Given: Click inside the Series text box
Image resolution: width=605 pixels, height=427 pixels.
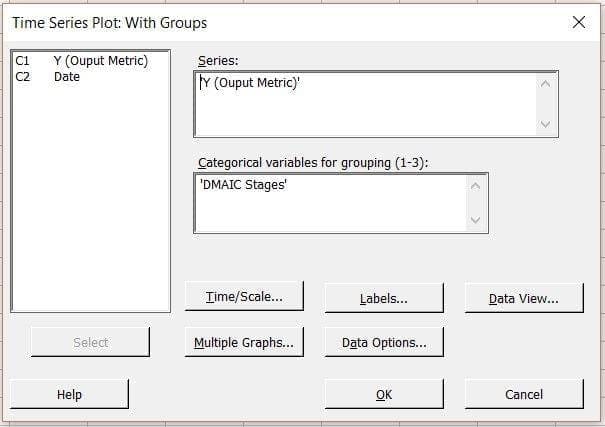Looking at the screenshot, I should point(366,103).
